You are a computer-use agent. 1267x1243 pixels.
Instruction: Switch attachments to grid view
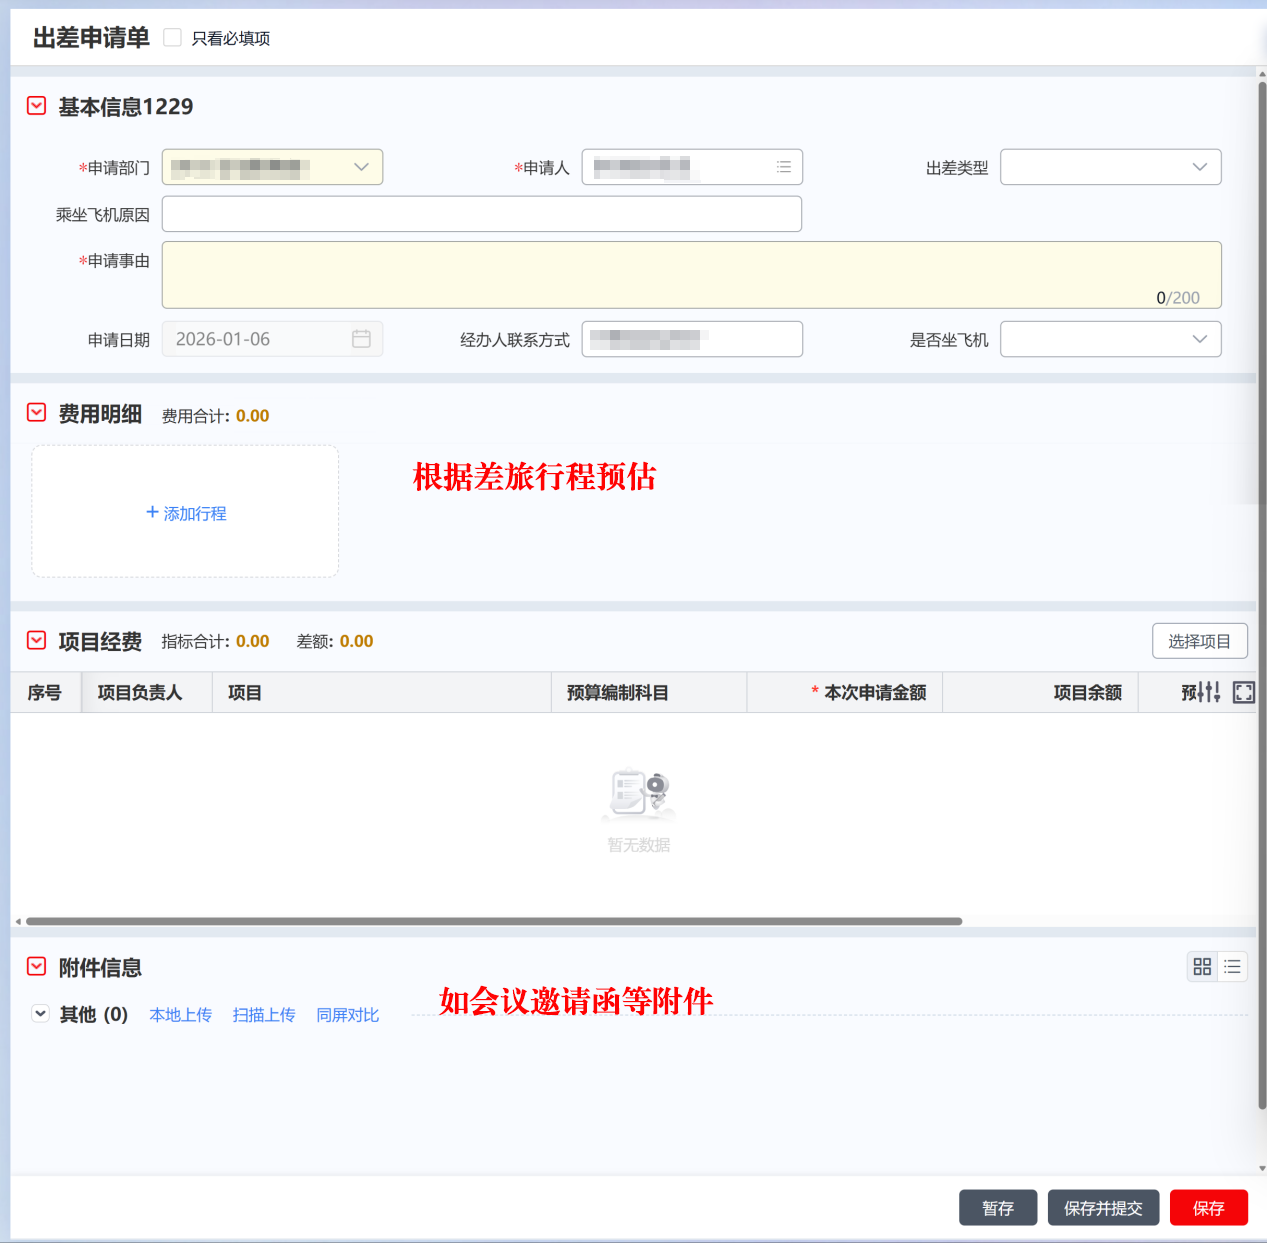tap(1202, 966)
